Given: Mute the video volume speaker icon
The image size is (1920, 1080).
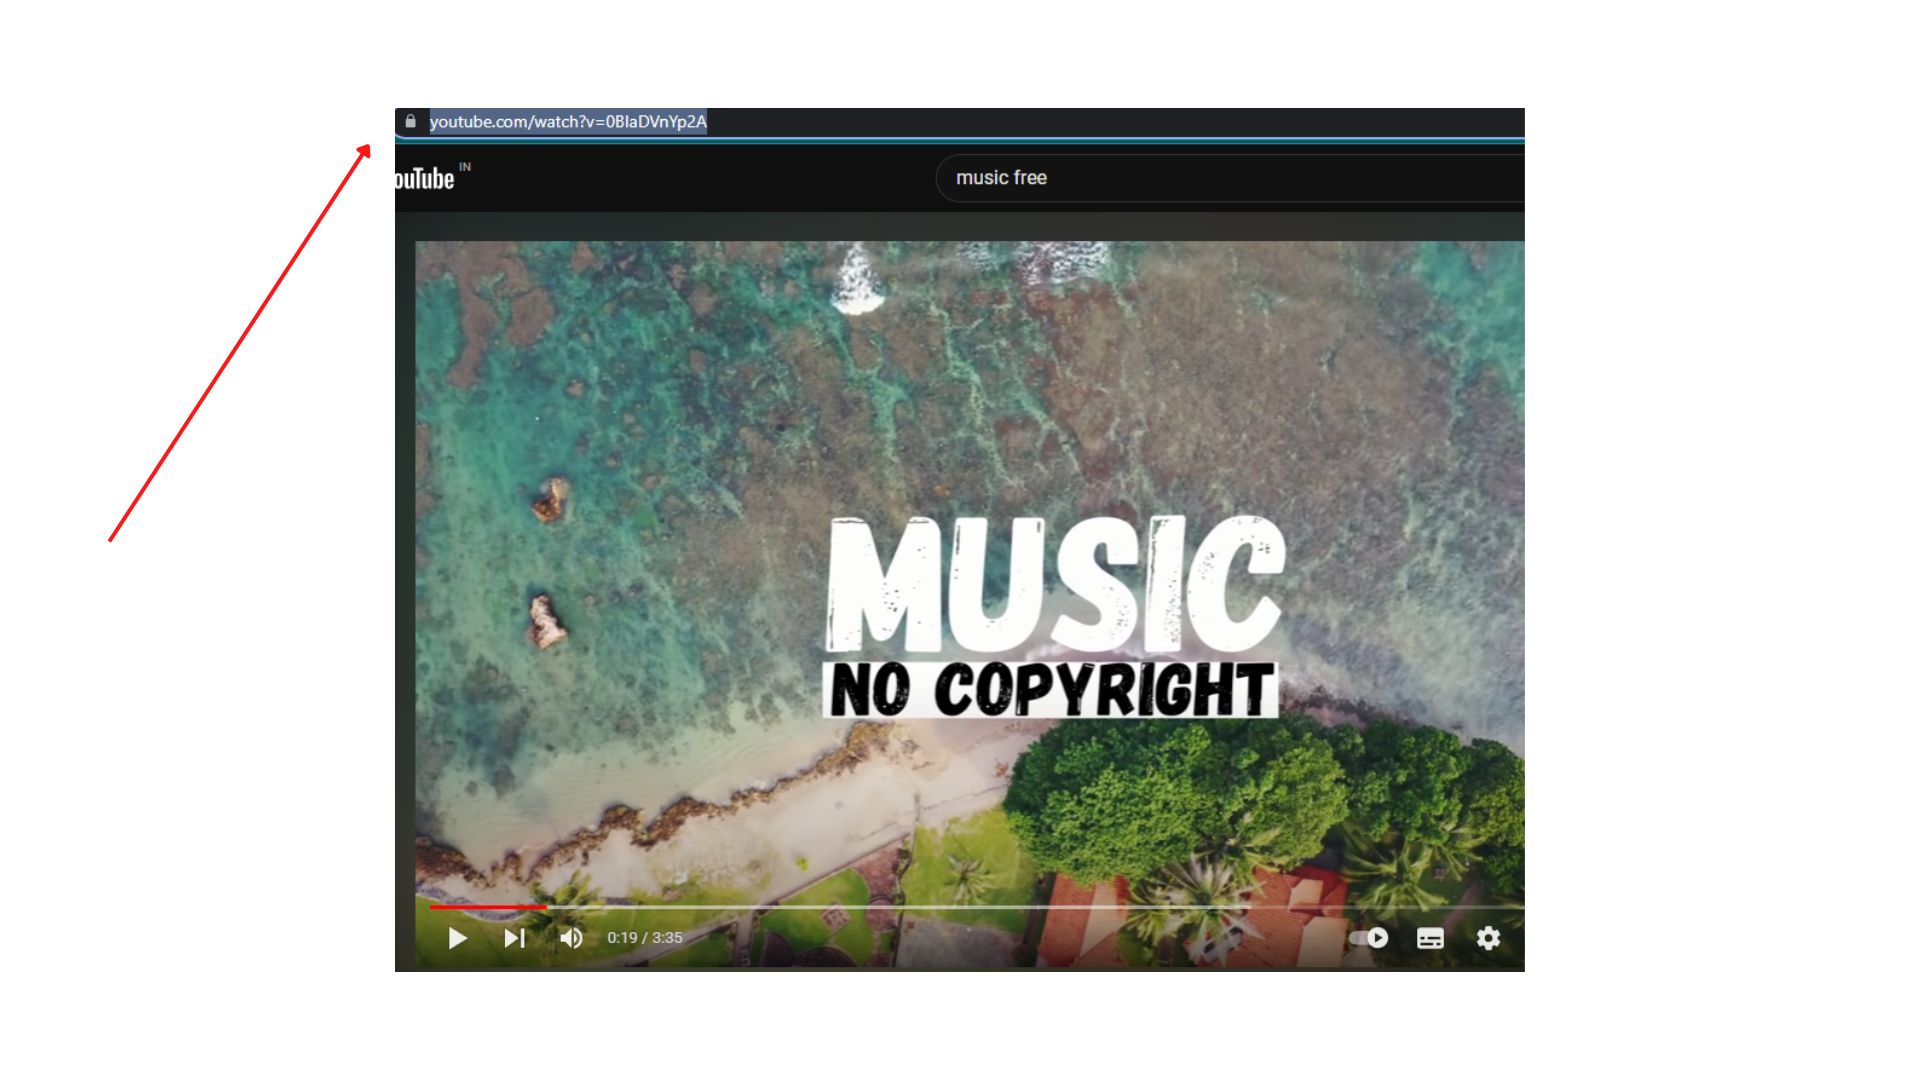Looking at the screenshot, I should pos(571,938).
